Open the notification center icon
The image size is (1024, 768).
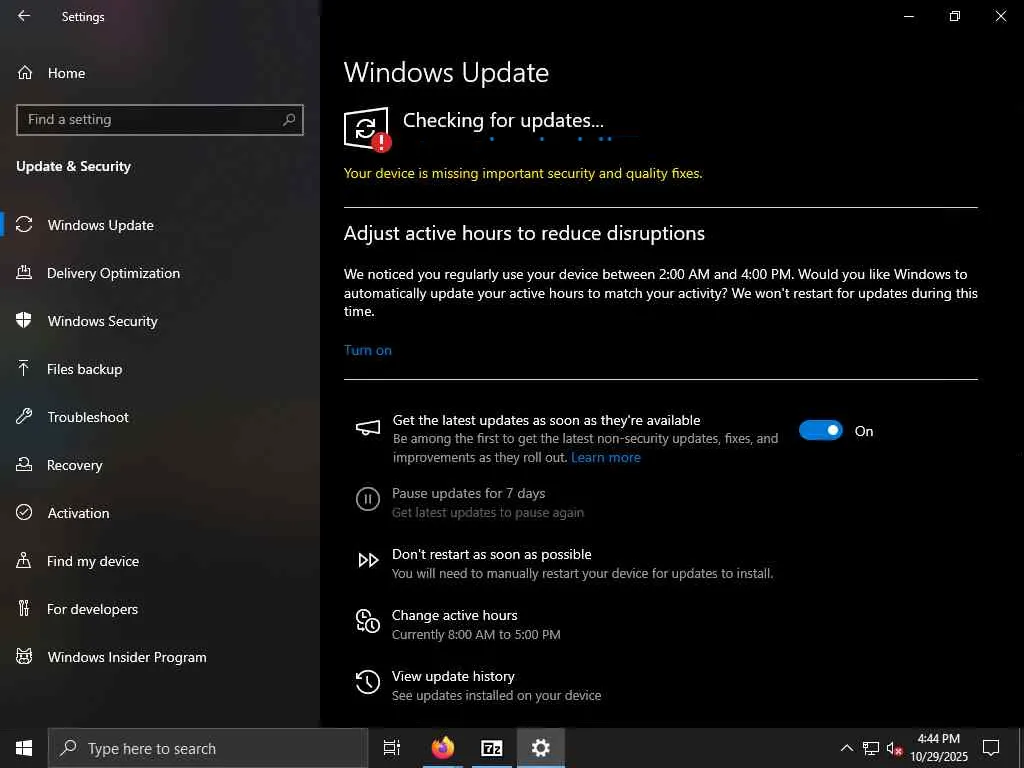coord(991,748)
